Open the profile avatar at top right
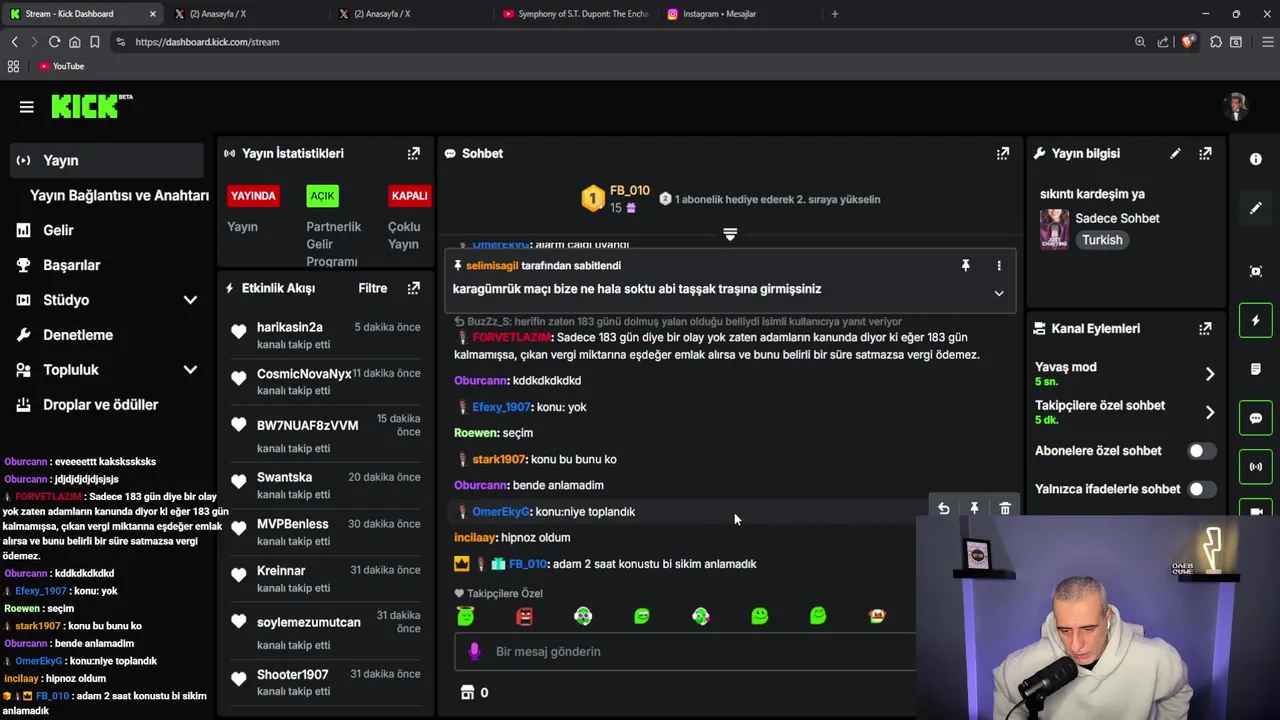1280x720 pixels. [x=1236, y=107]
